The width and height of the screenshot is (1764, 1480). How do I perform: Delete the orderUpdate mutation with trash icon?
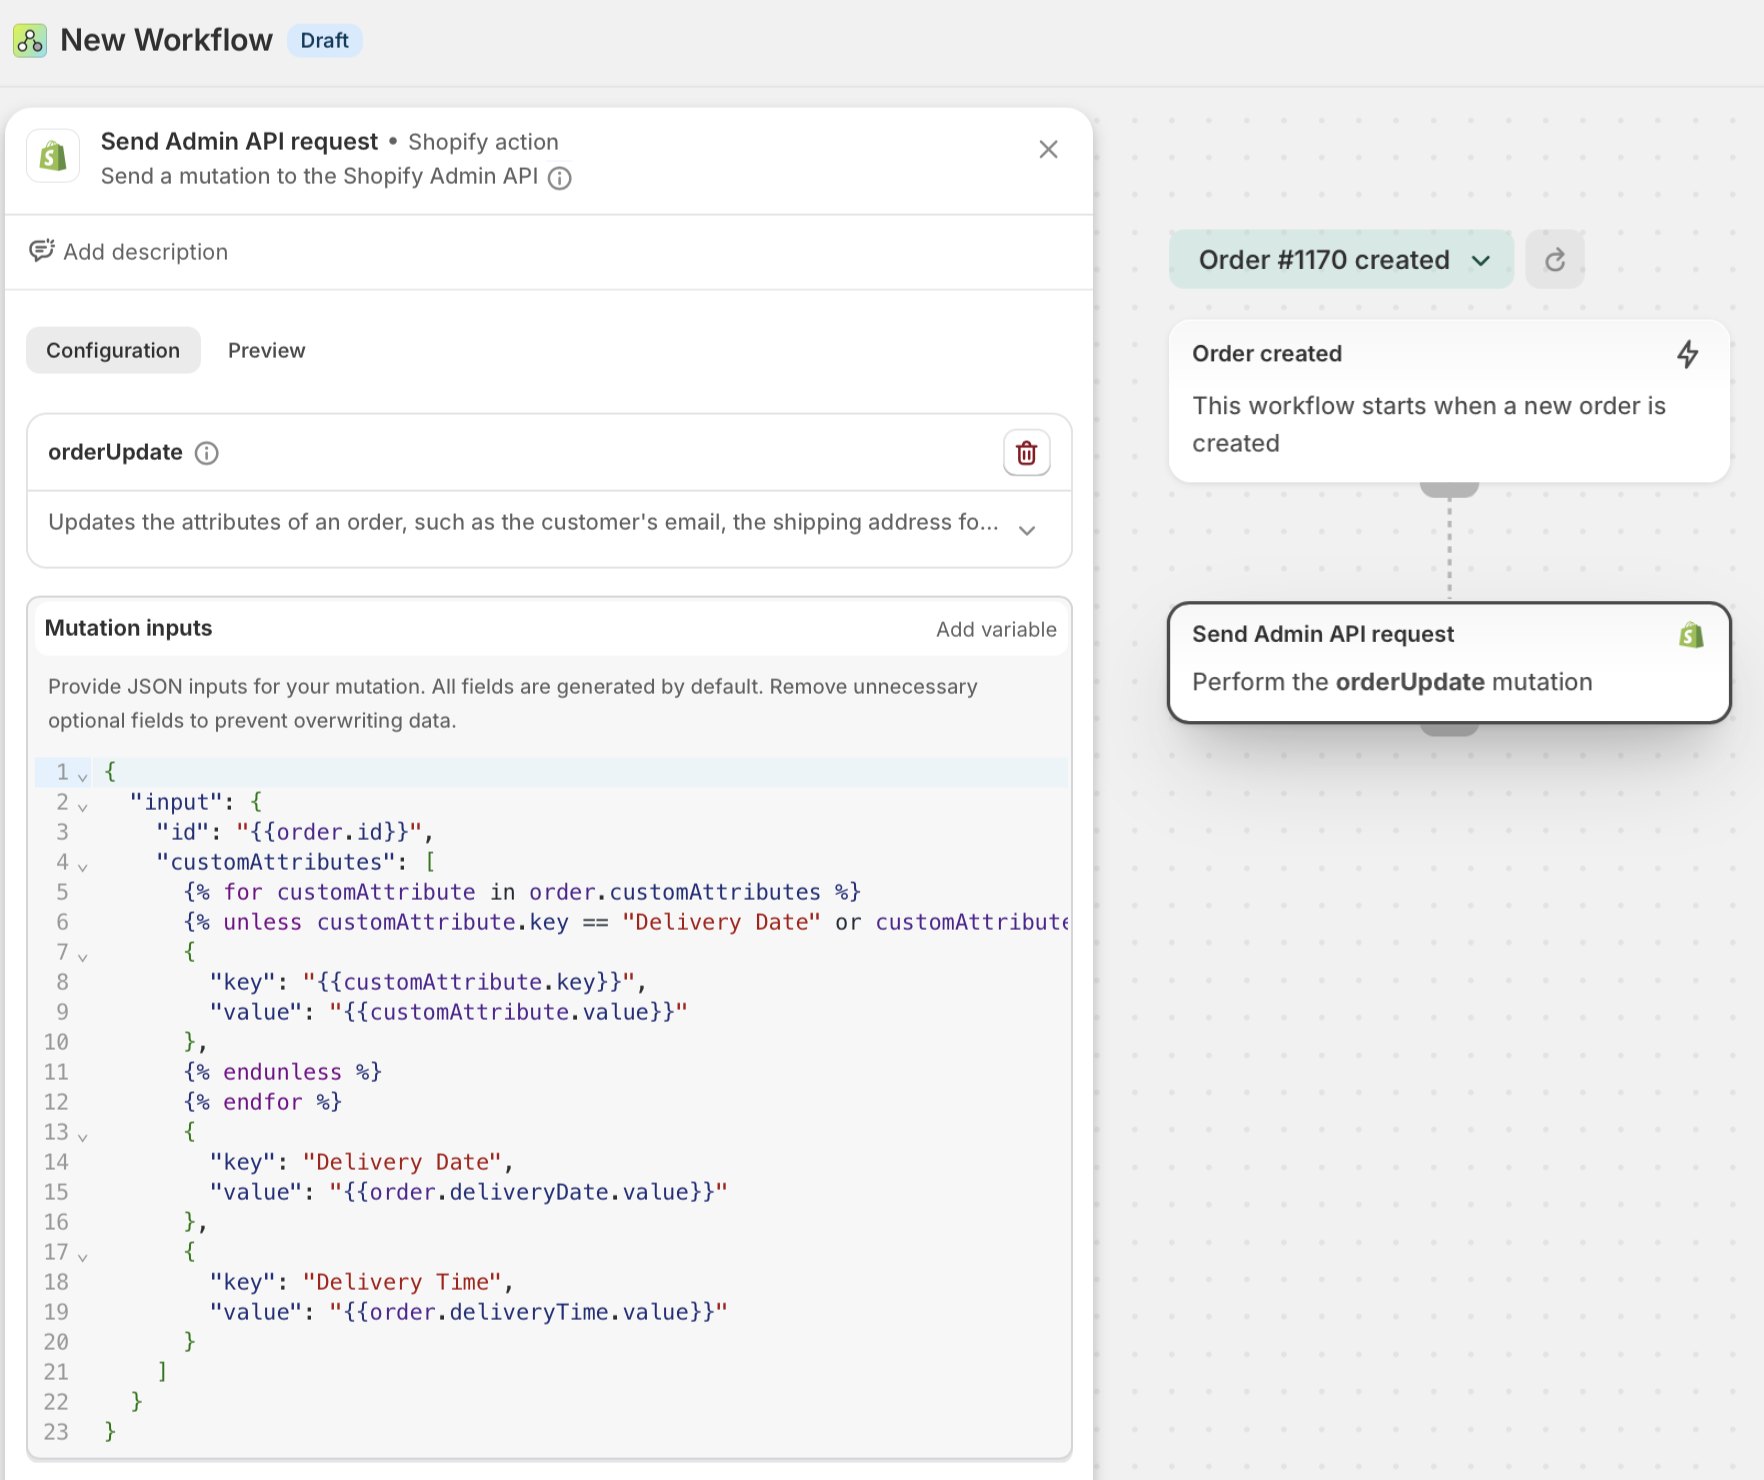[1026, 453]
